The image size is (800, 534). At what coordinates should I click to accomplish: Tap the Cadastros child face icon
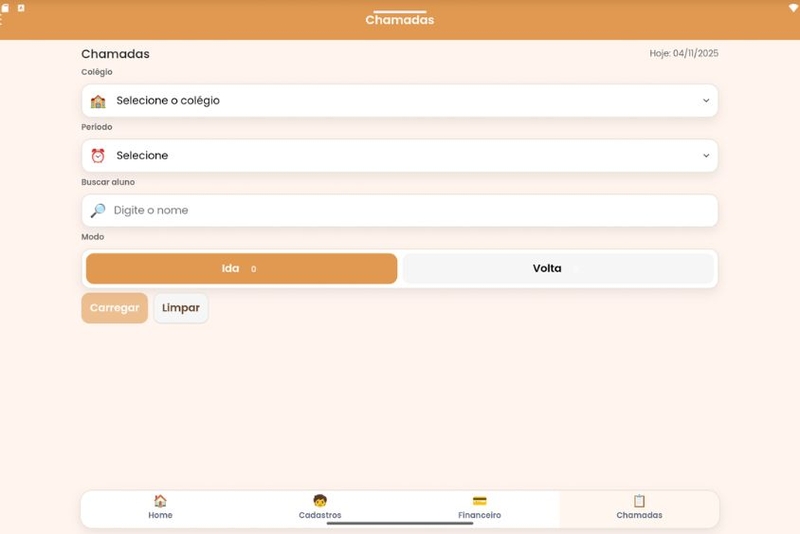[320, 500]
